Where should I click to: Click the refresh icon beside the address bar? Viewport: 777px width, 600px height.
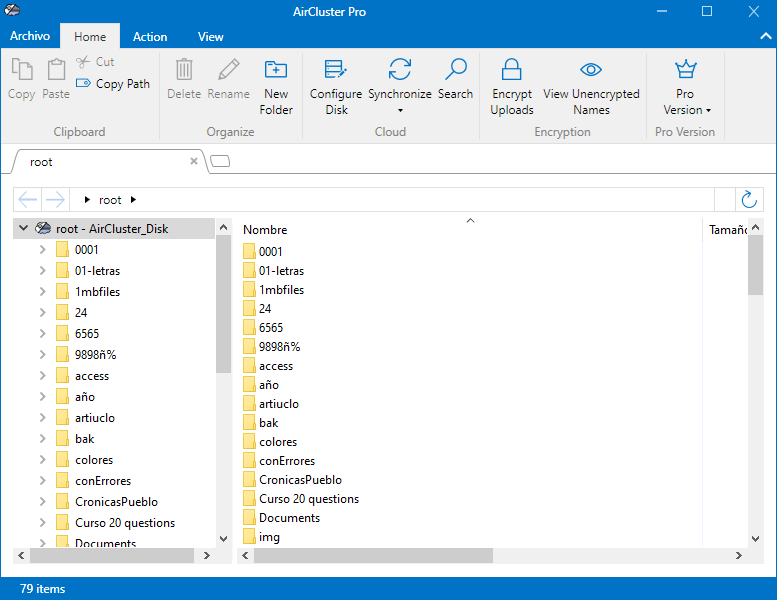click(x=749, y=199)
